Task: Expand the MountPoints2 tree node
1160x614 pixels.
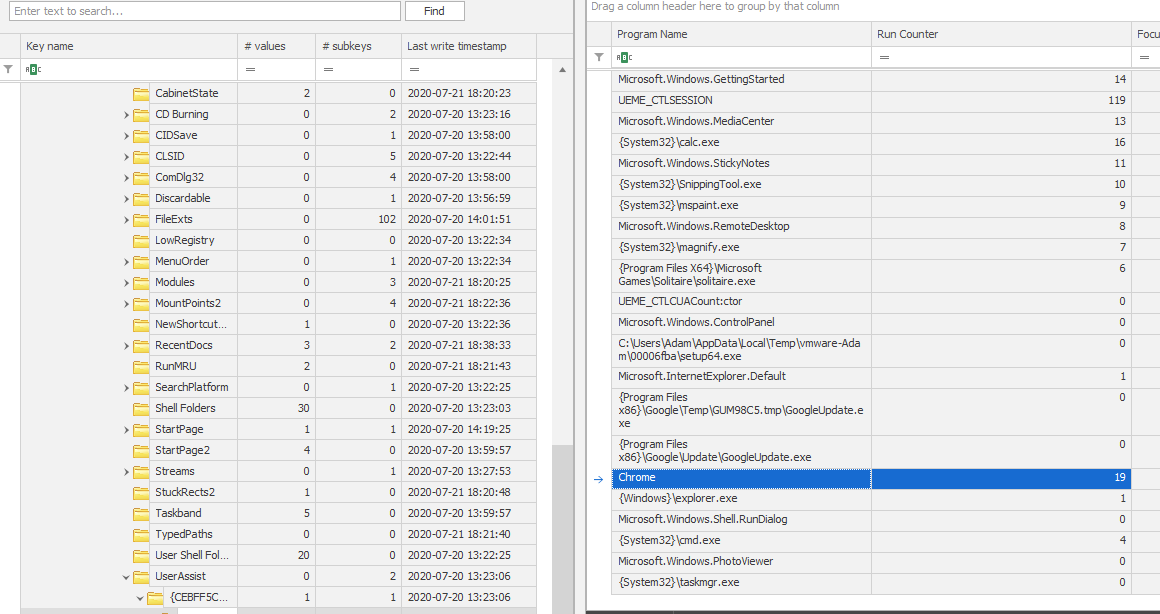Action: click(127, 303)
